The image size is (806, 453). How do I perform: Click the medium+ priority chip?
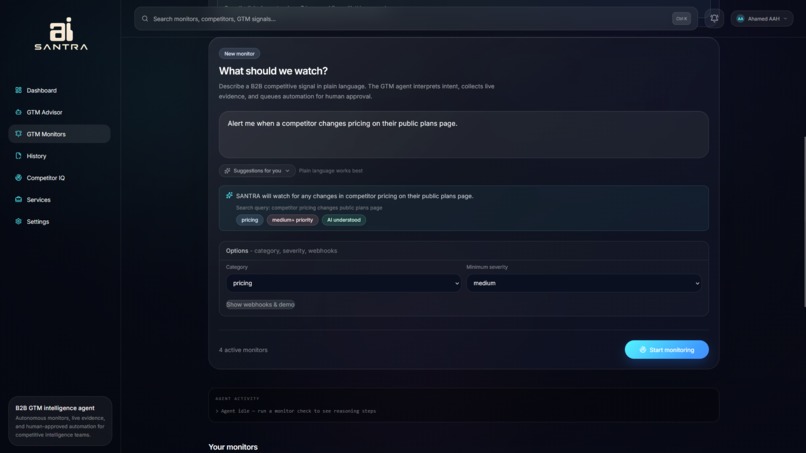point(292,220)
